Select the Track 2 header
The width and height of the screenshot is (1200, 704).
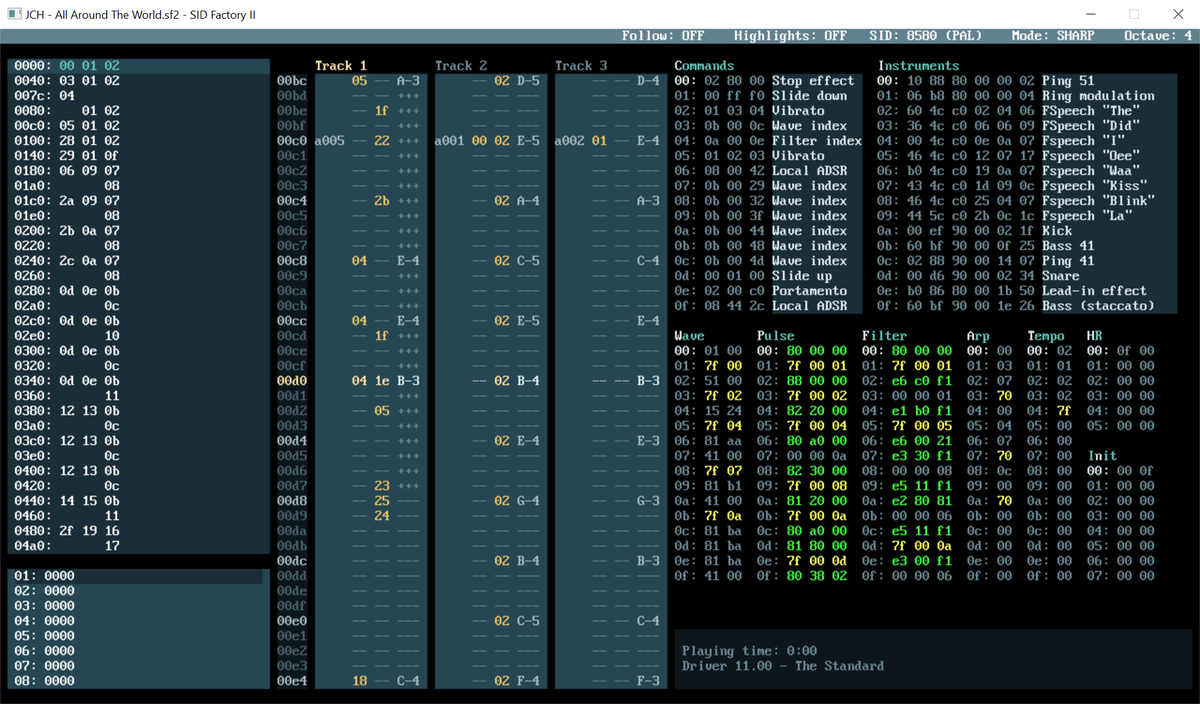coord(461,66)
